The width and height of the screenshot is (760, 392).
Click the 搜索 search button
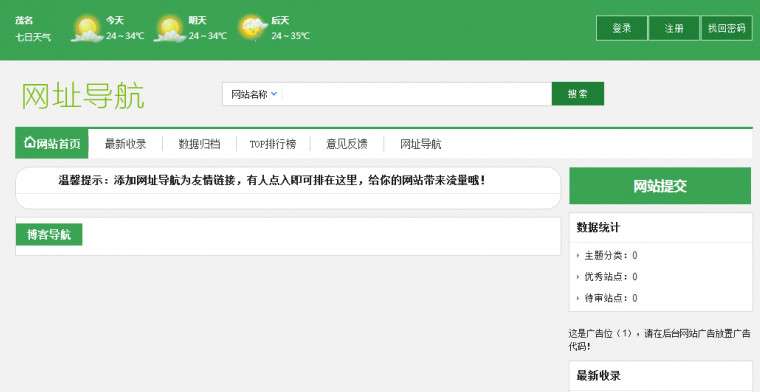coord(578,94)
